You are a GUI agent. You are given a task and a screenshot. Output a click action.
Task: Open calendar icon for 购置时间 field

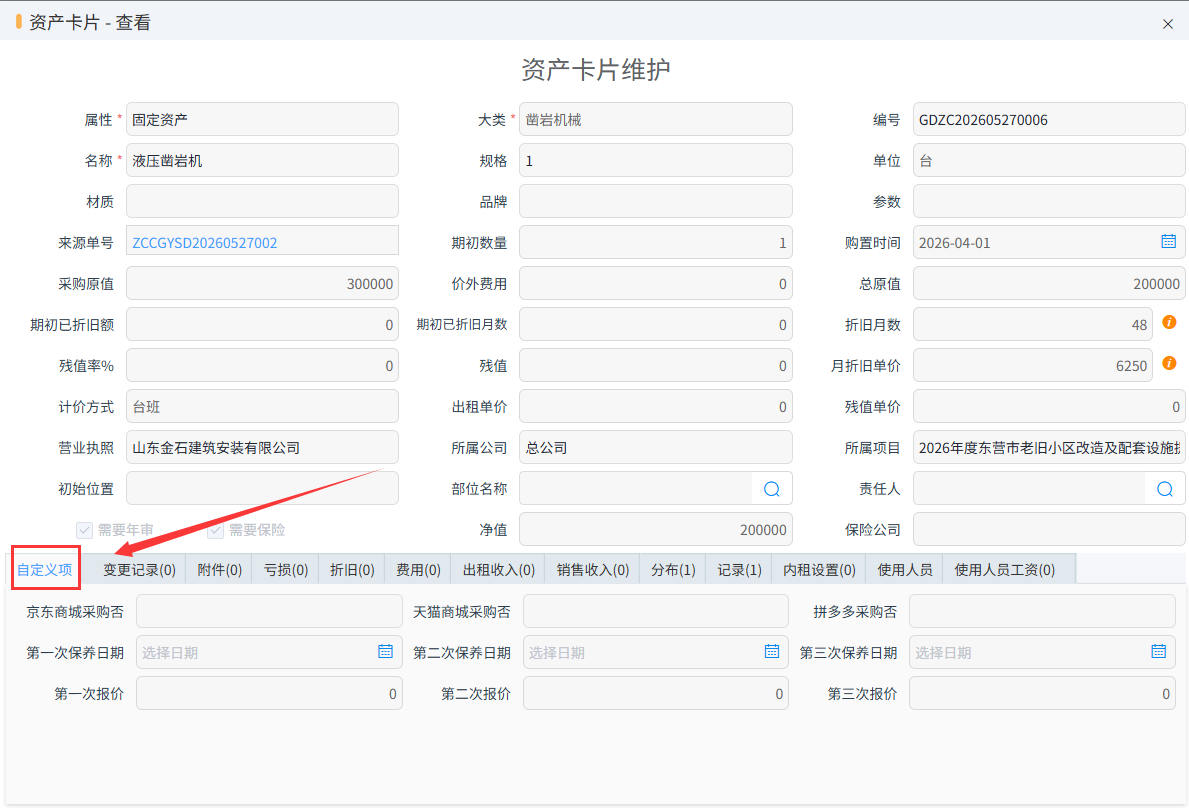pos(1169,241)
